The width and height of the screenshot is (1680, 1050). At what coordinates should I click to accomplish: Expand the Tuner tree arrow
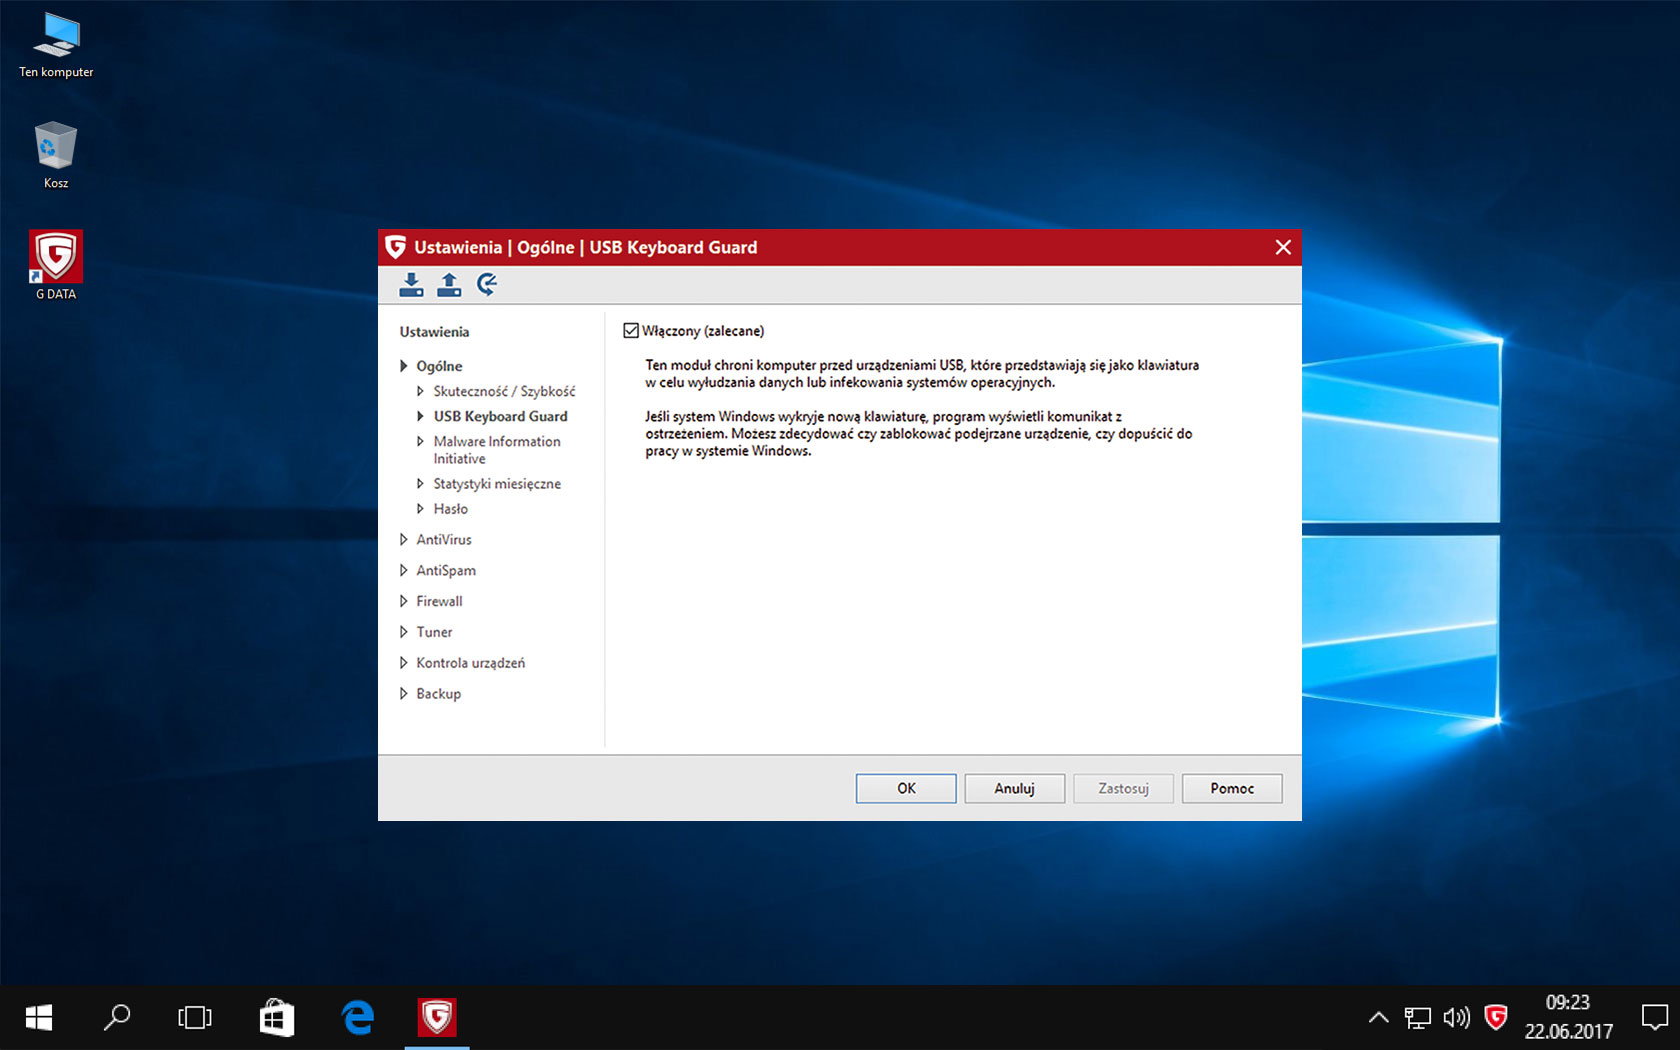(404, 633)
